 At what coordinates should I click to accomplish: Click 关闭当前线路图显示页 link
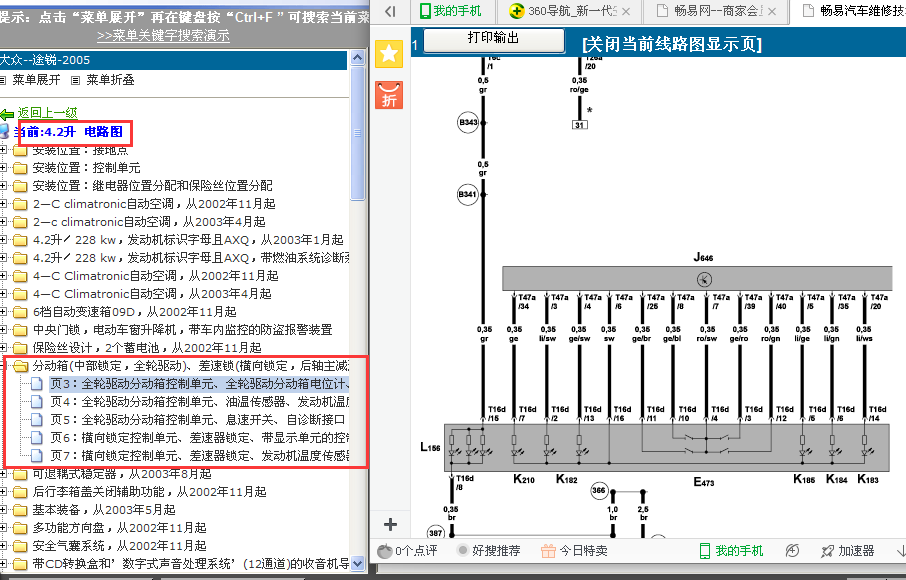[x=672, y=44]
